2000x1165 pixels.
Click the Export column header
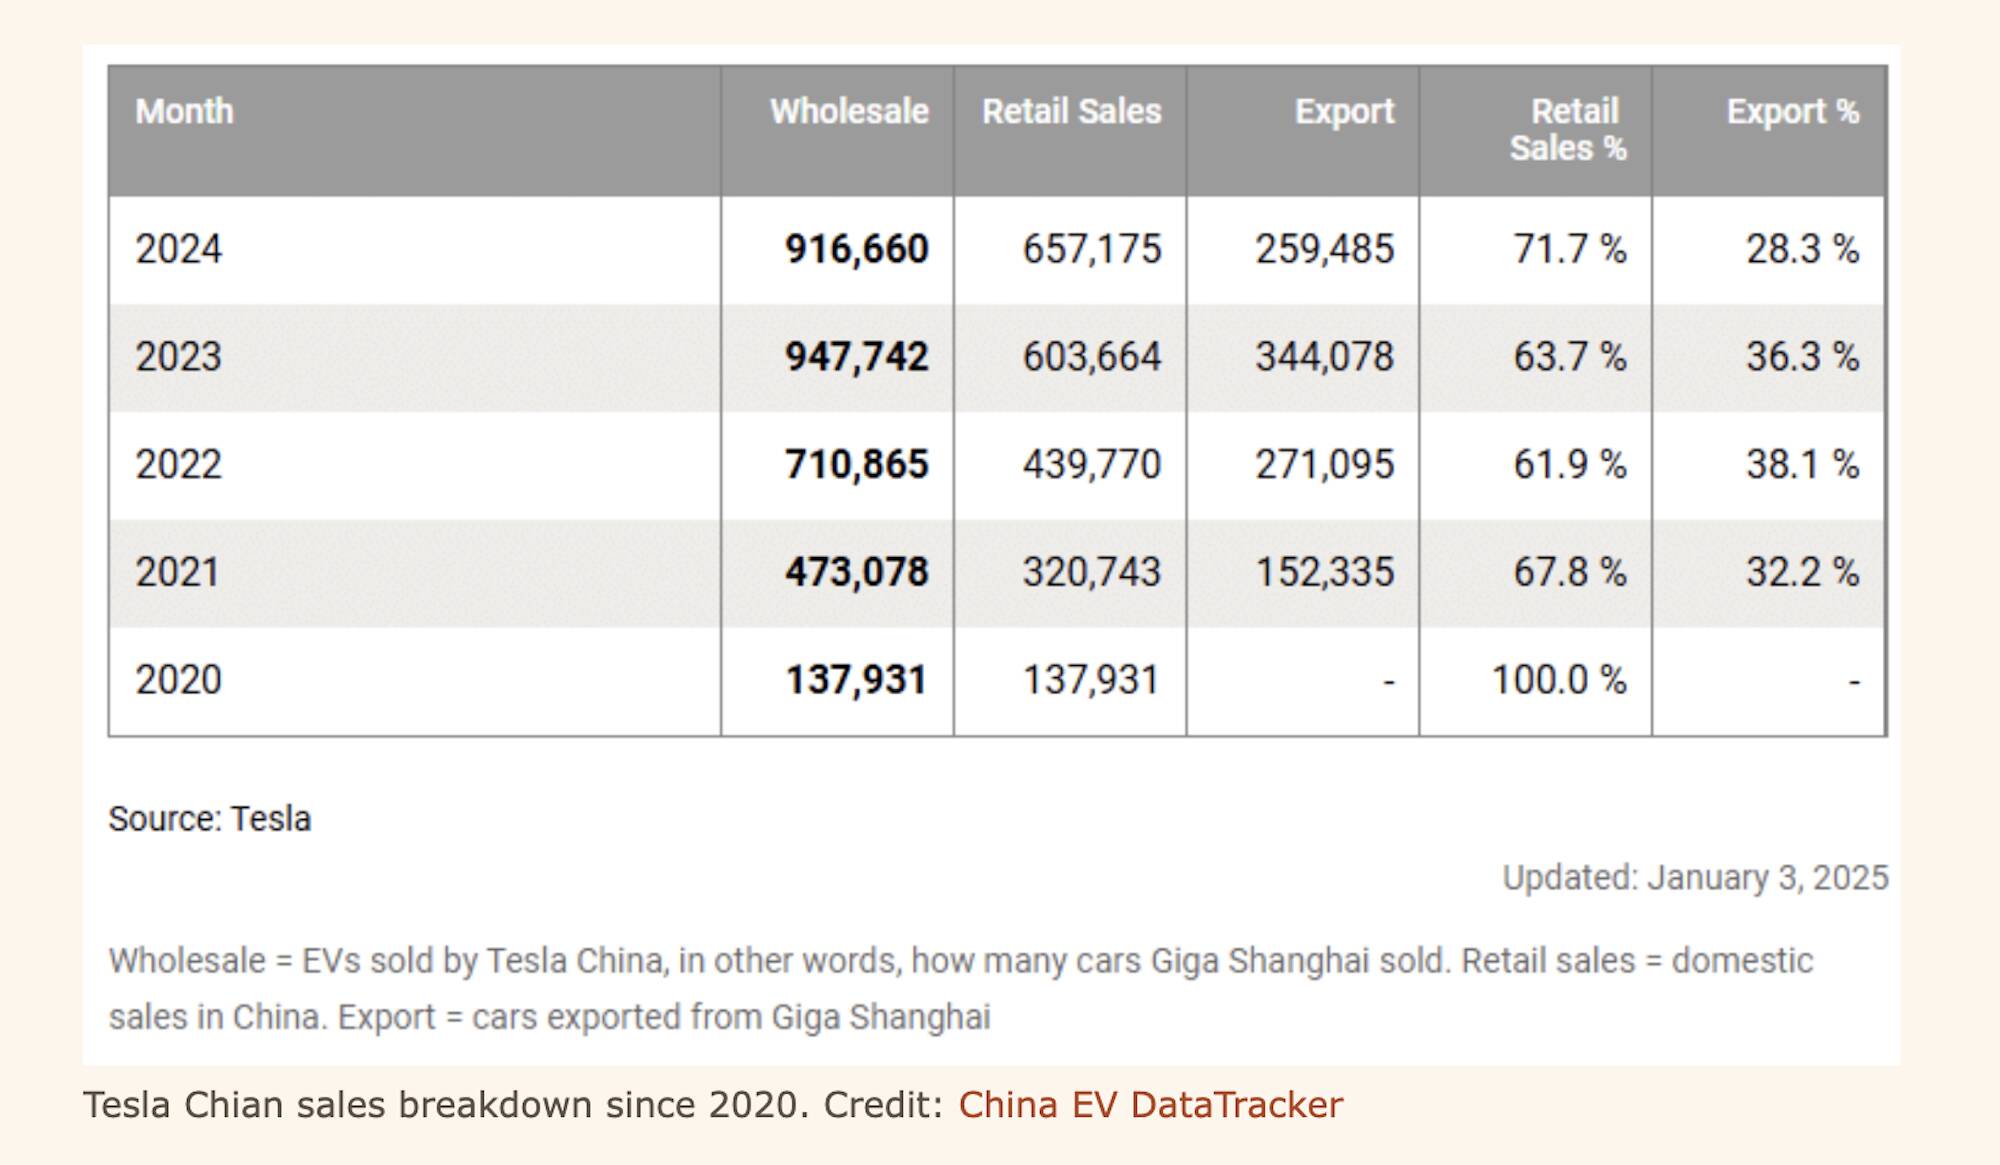coord(1344,112)
